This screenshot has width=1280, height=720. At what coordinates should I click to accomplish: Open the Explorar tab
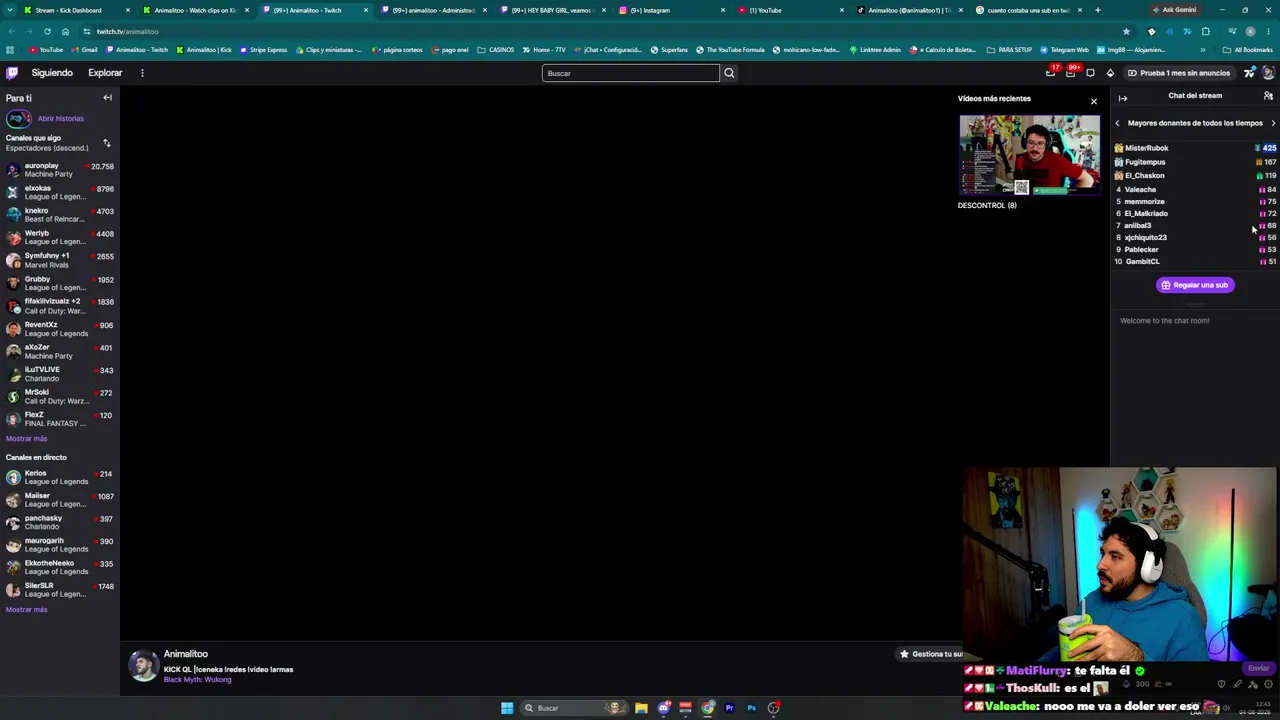pyautogui.click(x=105, y=73)
